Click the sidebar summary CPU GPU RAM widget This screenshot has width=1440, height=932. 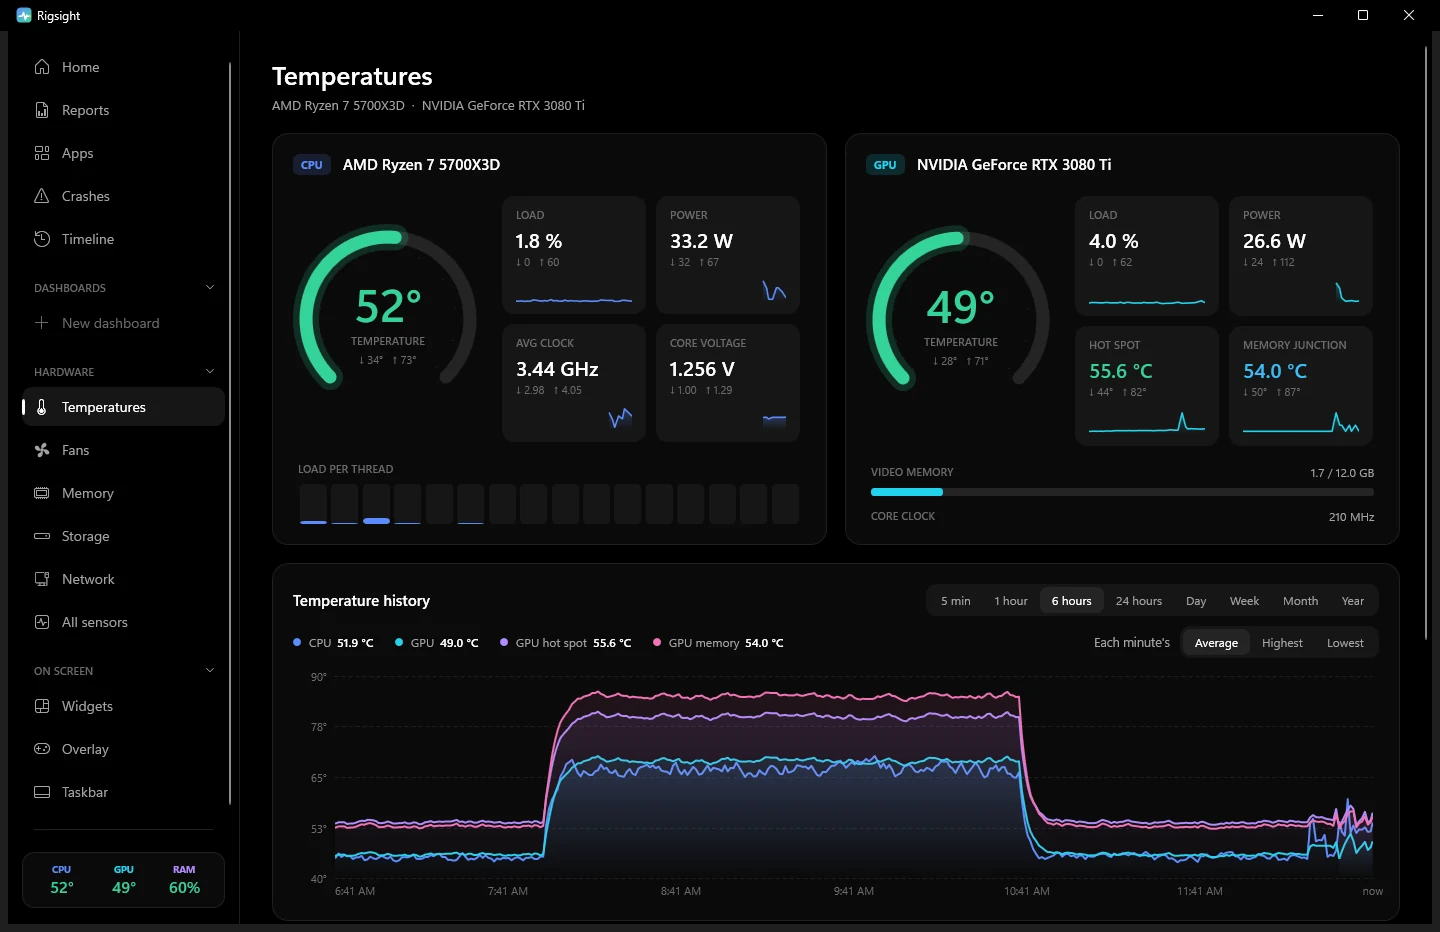123,880
